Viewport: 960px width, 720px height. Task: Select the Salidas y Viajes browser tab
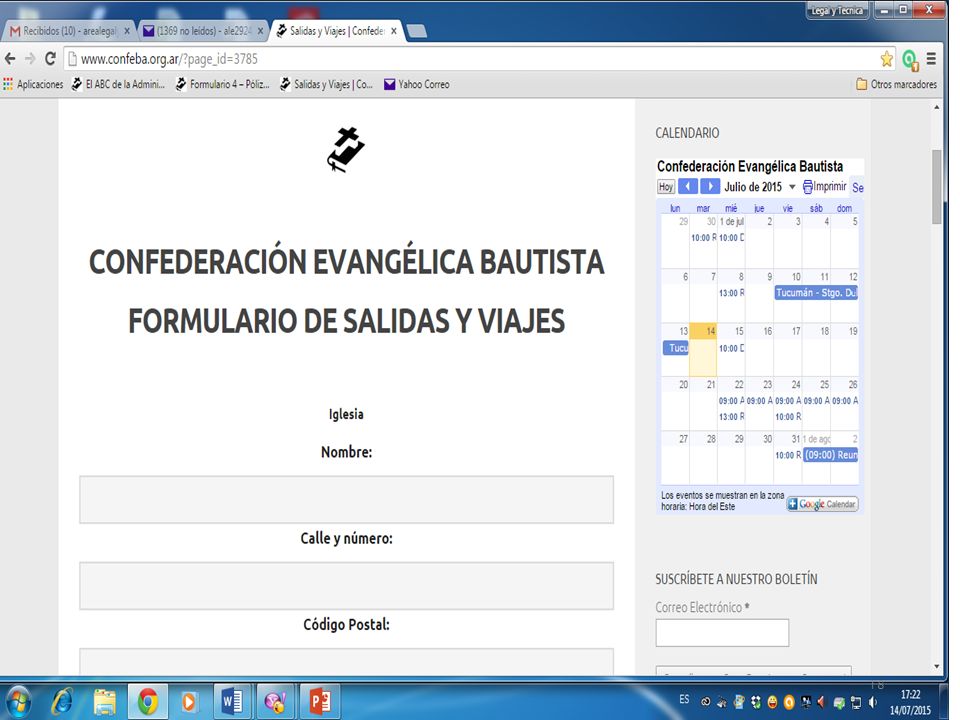click(x=337, y=31)
